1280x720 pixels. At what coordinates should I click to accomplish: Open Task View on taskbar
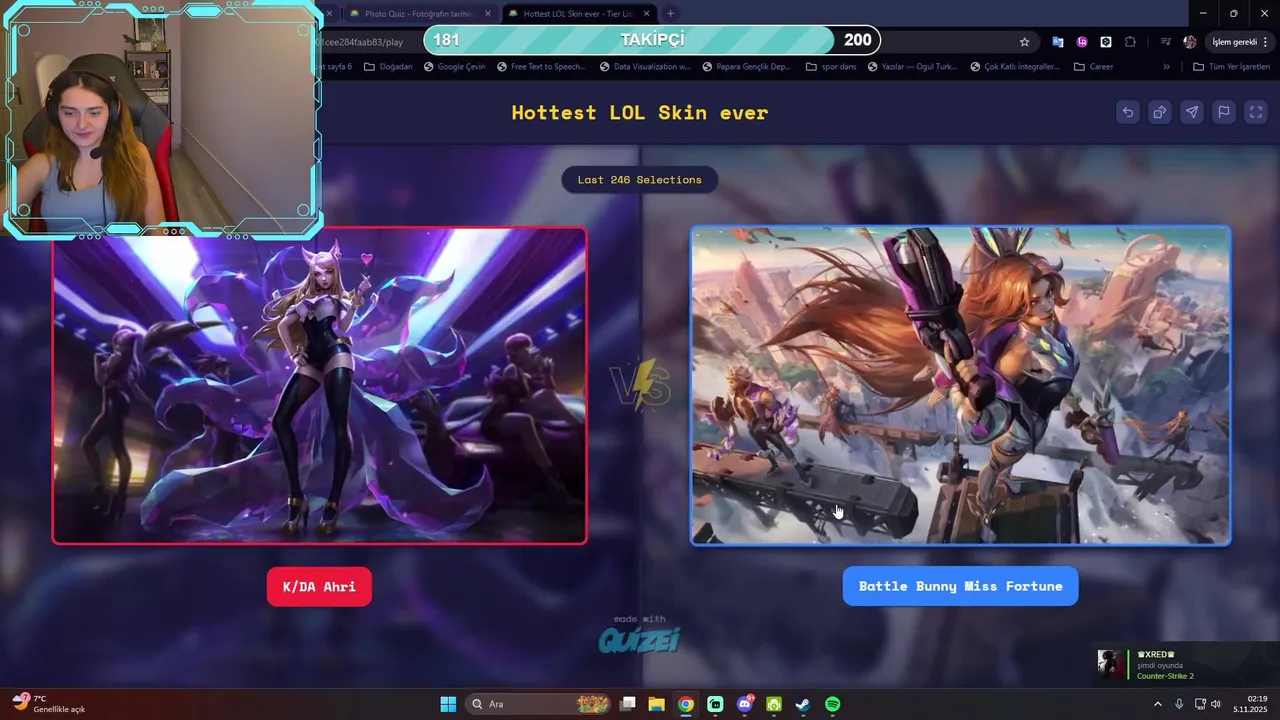coord(627,704)
